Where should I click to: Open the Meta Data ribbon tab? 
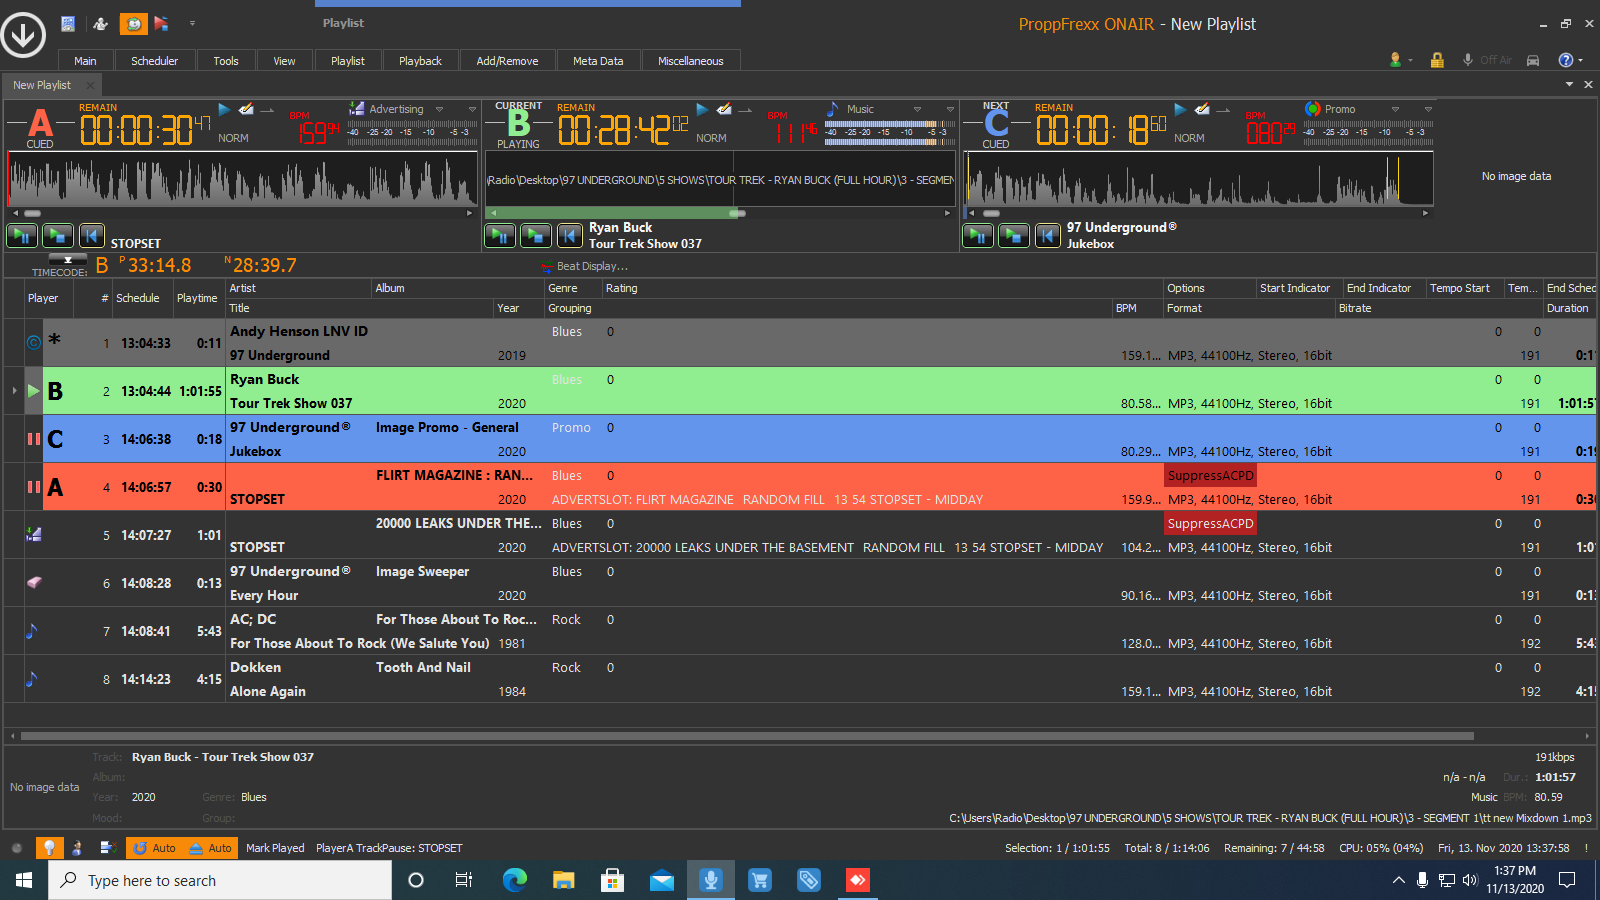598,61
